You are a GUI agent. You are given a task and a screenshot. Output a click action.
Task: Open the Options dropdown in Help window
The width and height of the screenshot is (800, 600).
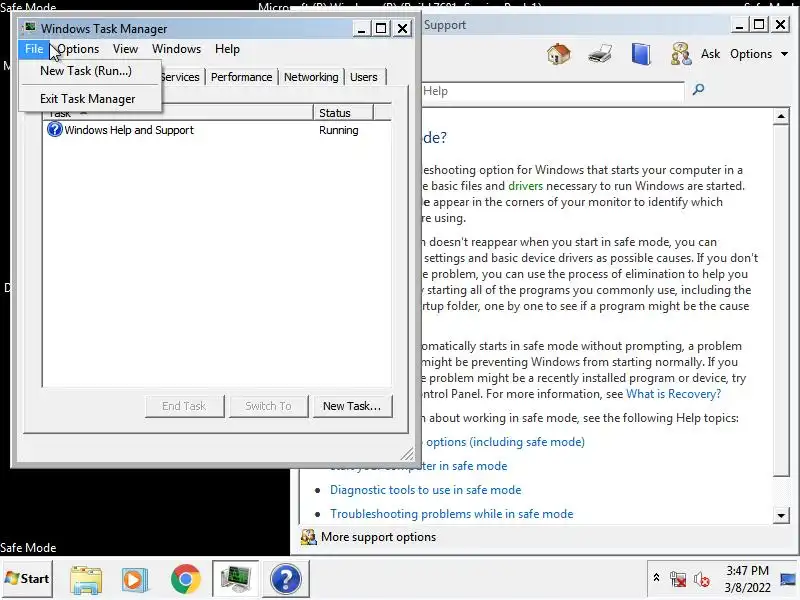click(x=759, y=54)
